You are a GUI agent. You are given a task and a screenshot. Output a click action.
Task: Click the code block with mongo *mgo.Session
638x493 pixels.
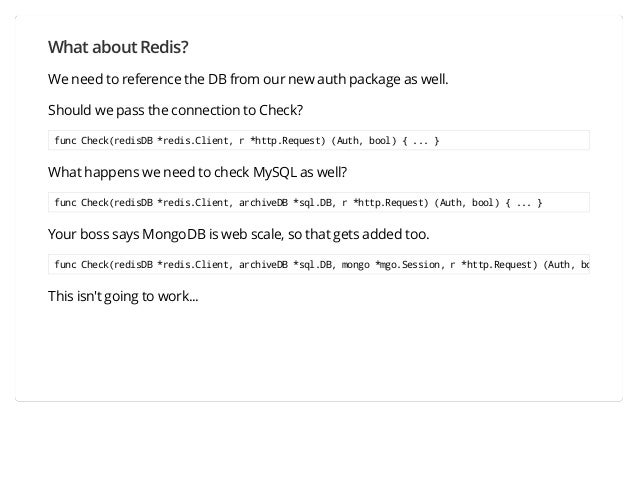(x=319, y=264)
